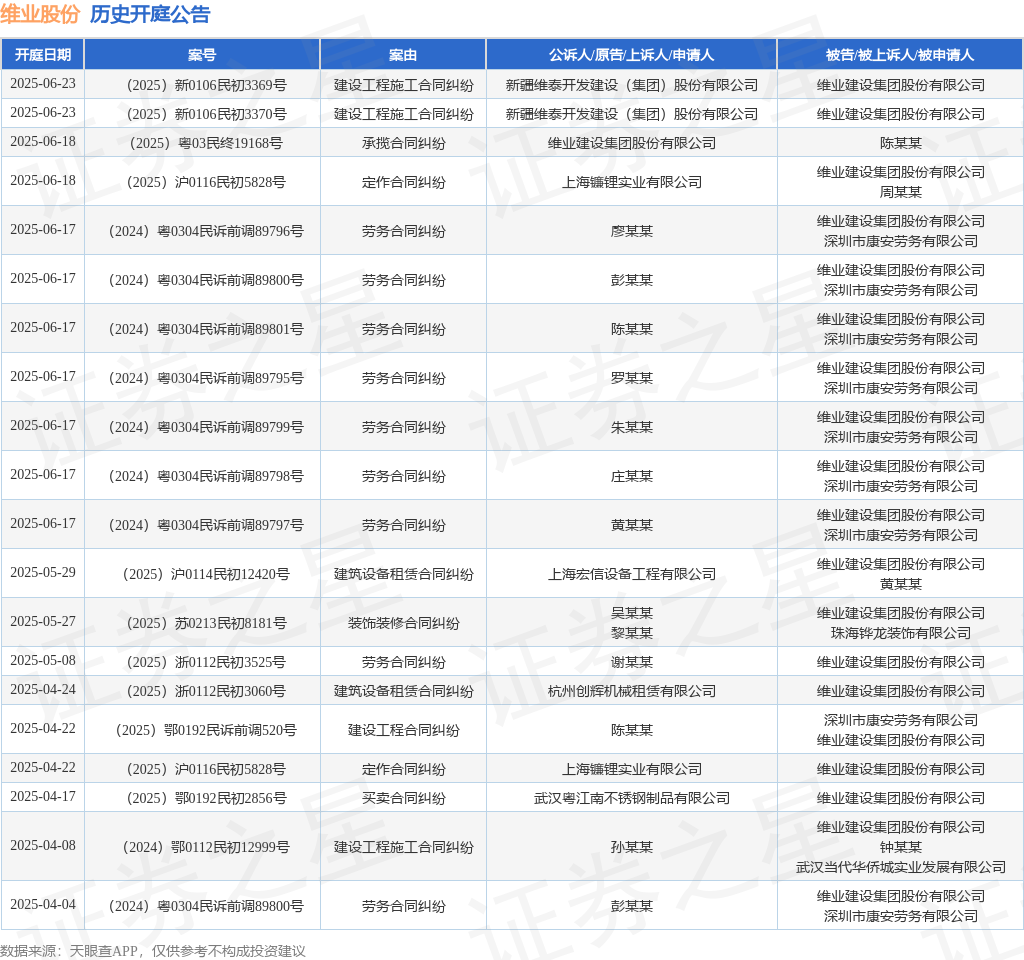
Task: Click case number 沪0114民初12420号
Action: pyautogui.click(x=206, y=574)
